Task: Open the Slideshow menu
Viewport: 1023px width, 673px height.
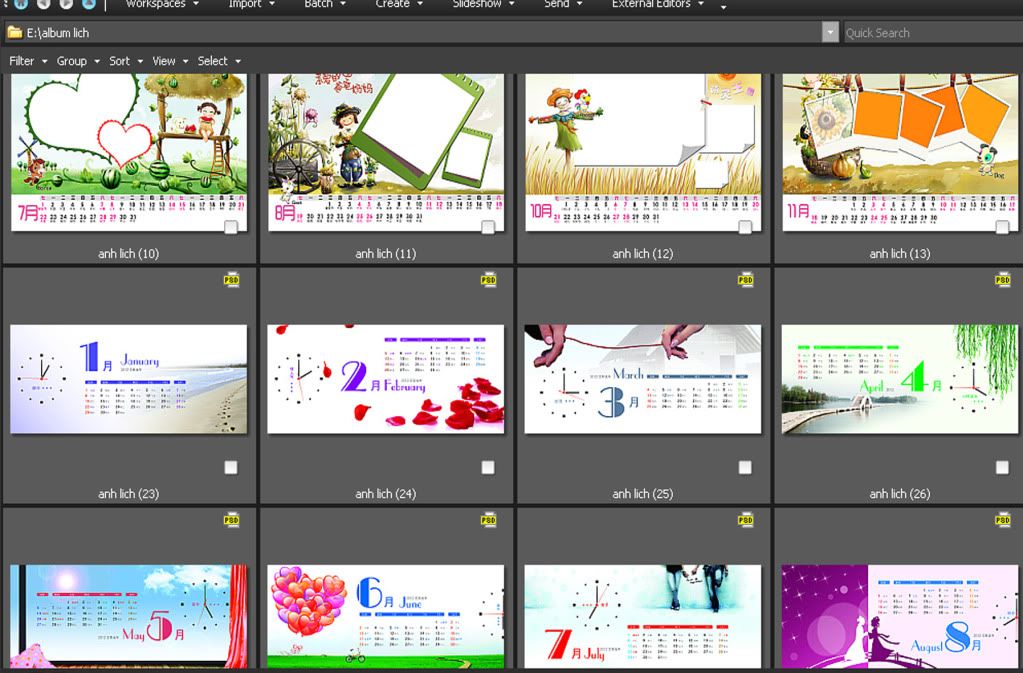Action: pyautogui.click(x=483, y=4)
